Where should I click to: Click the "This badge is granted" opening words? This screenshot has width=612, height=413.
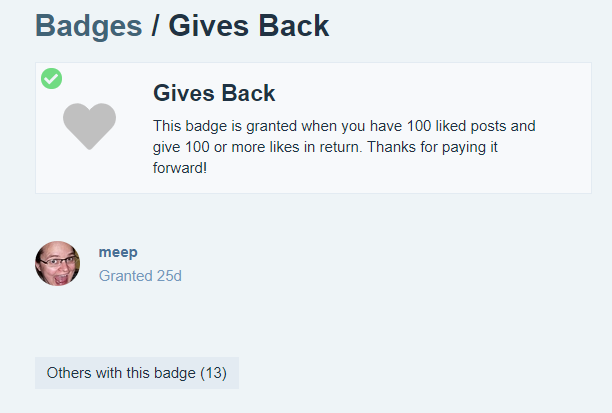click(225, 126)
